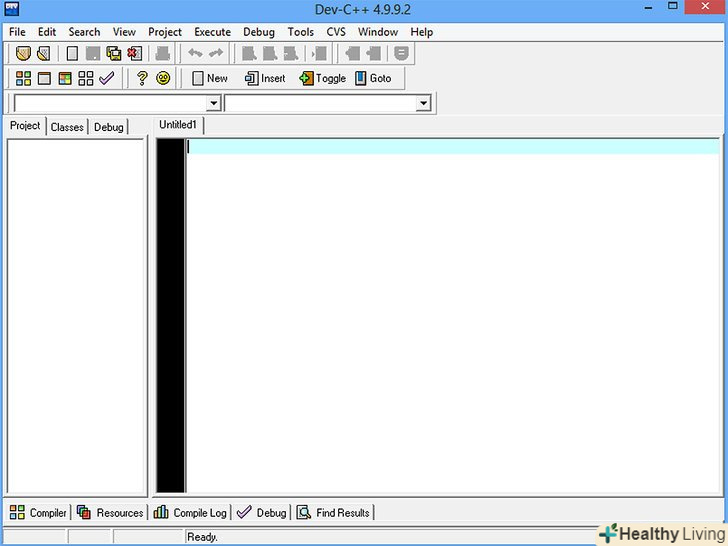Image resolution: width=728 pixels, height=546 pixels.
Task: Click the grayed-out Undo arrow
Action: click(195, 53)
